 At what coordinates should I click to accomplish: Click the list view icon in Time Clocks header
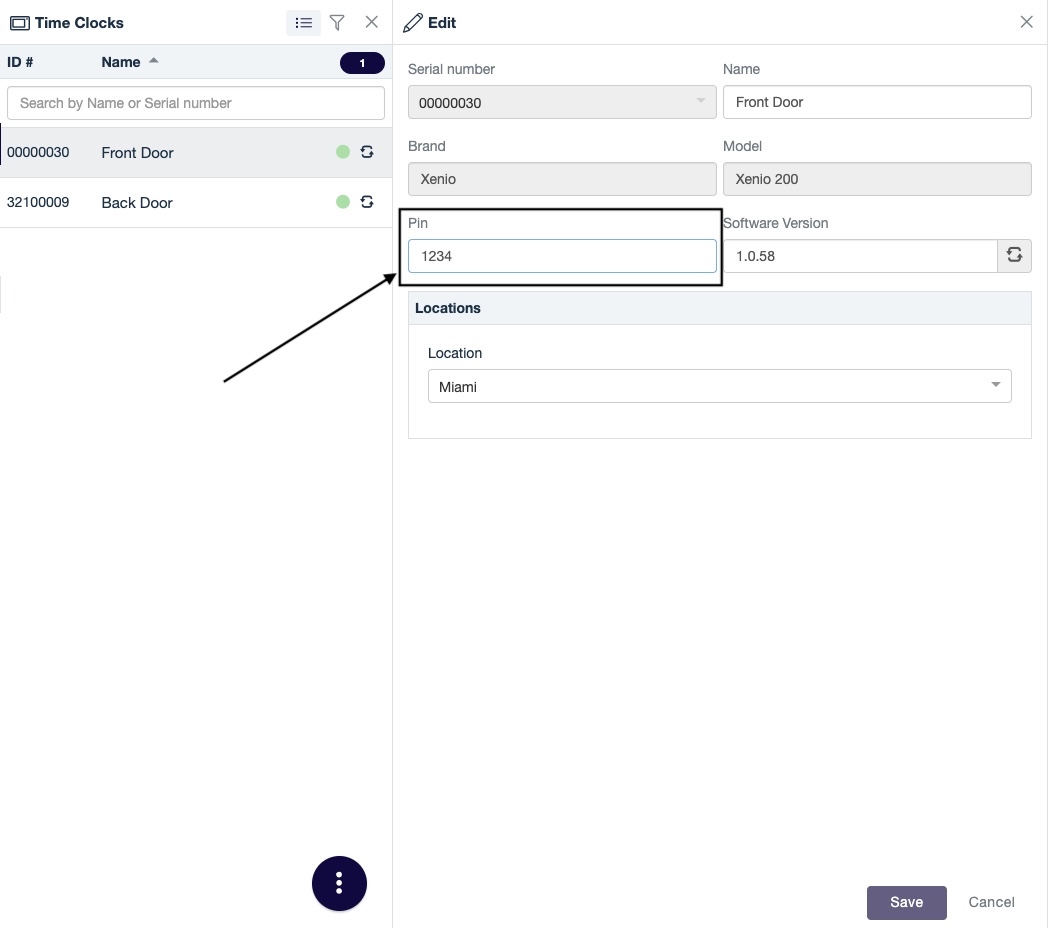[304, 23]
